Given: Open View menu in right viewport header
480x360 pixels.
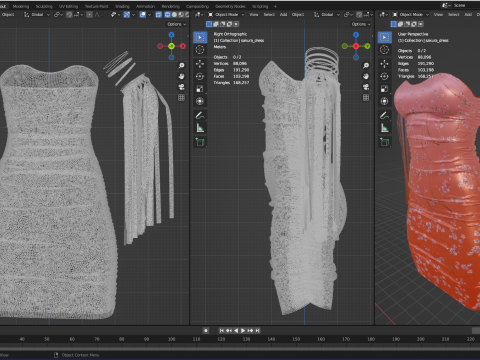Looking at the screenshot, I should (438, 15).
